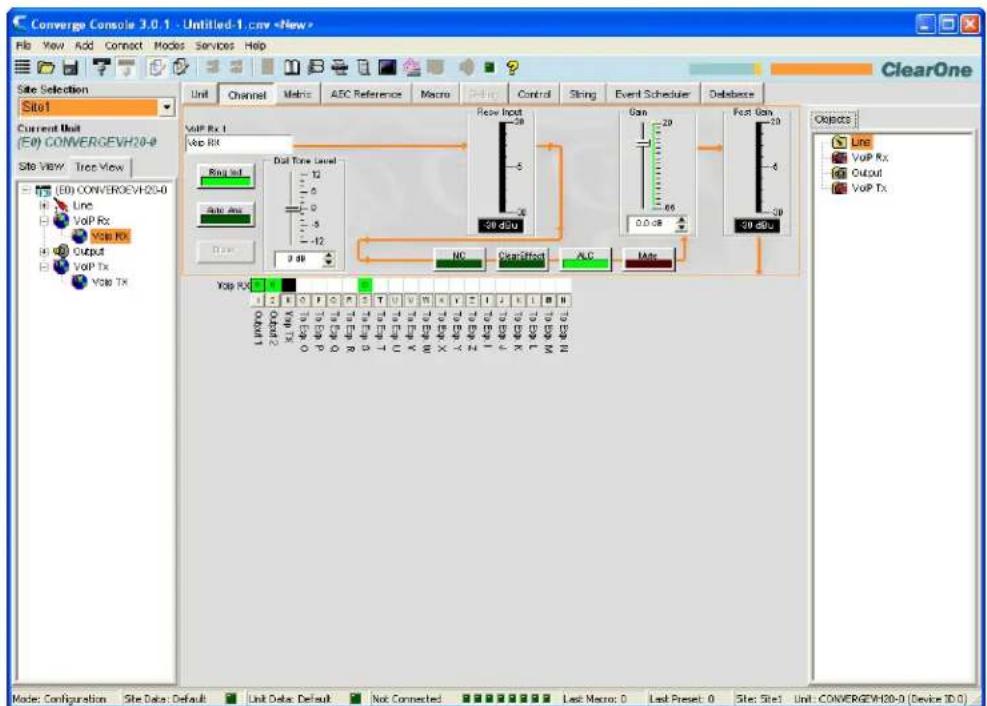Screen dimensions: 987x706
Task: Decrease the Gain value spinner
Action: point(681,227)
